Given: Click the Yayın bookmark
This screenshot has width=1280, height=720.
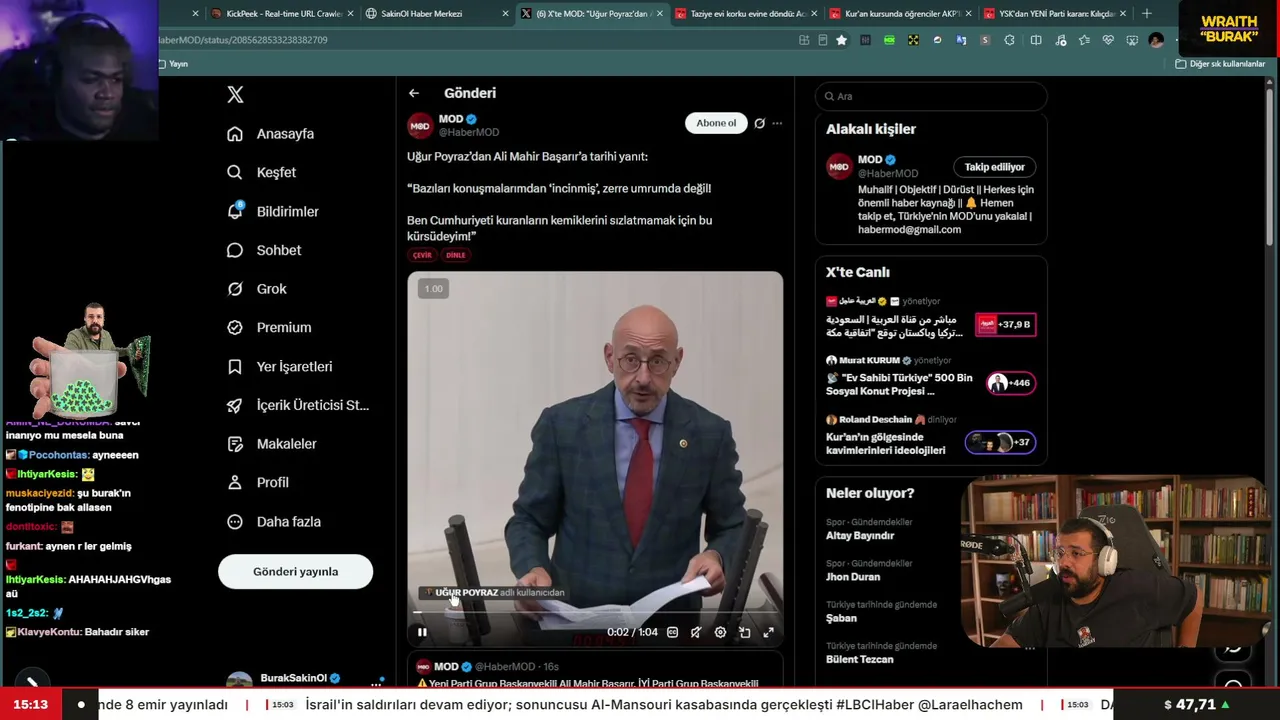Looking at the screenshot, I should [x=174, y=64].
